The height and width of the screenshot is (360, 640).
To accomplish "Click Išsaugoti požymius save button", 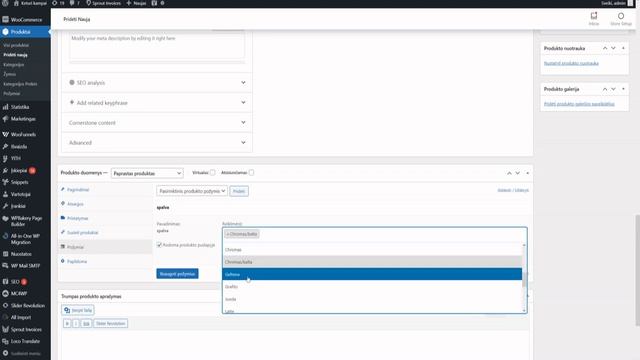I will tap(177, 274).
